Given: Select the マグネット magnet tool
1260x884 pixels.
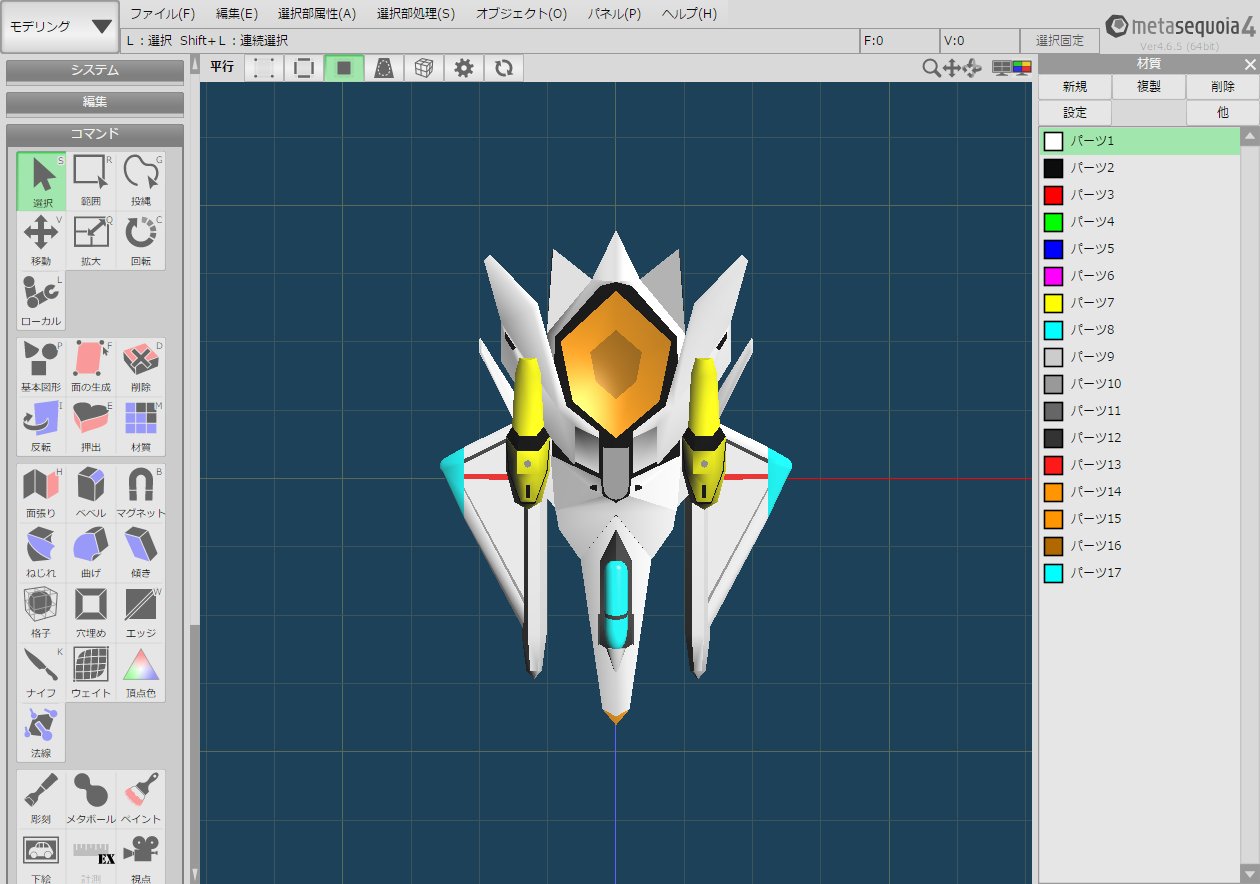Looking at the screenshot, I should [x=141, y=493].
